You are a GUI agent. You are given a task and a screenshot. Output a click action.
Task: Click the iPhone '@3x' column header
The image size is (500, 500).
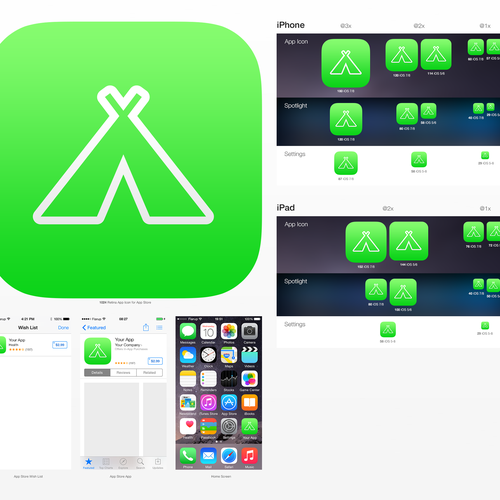(x=346, y=26)
